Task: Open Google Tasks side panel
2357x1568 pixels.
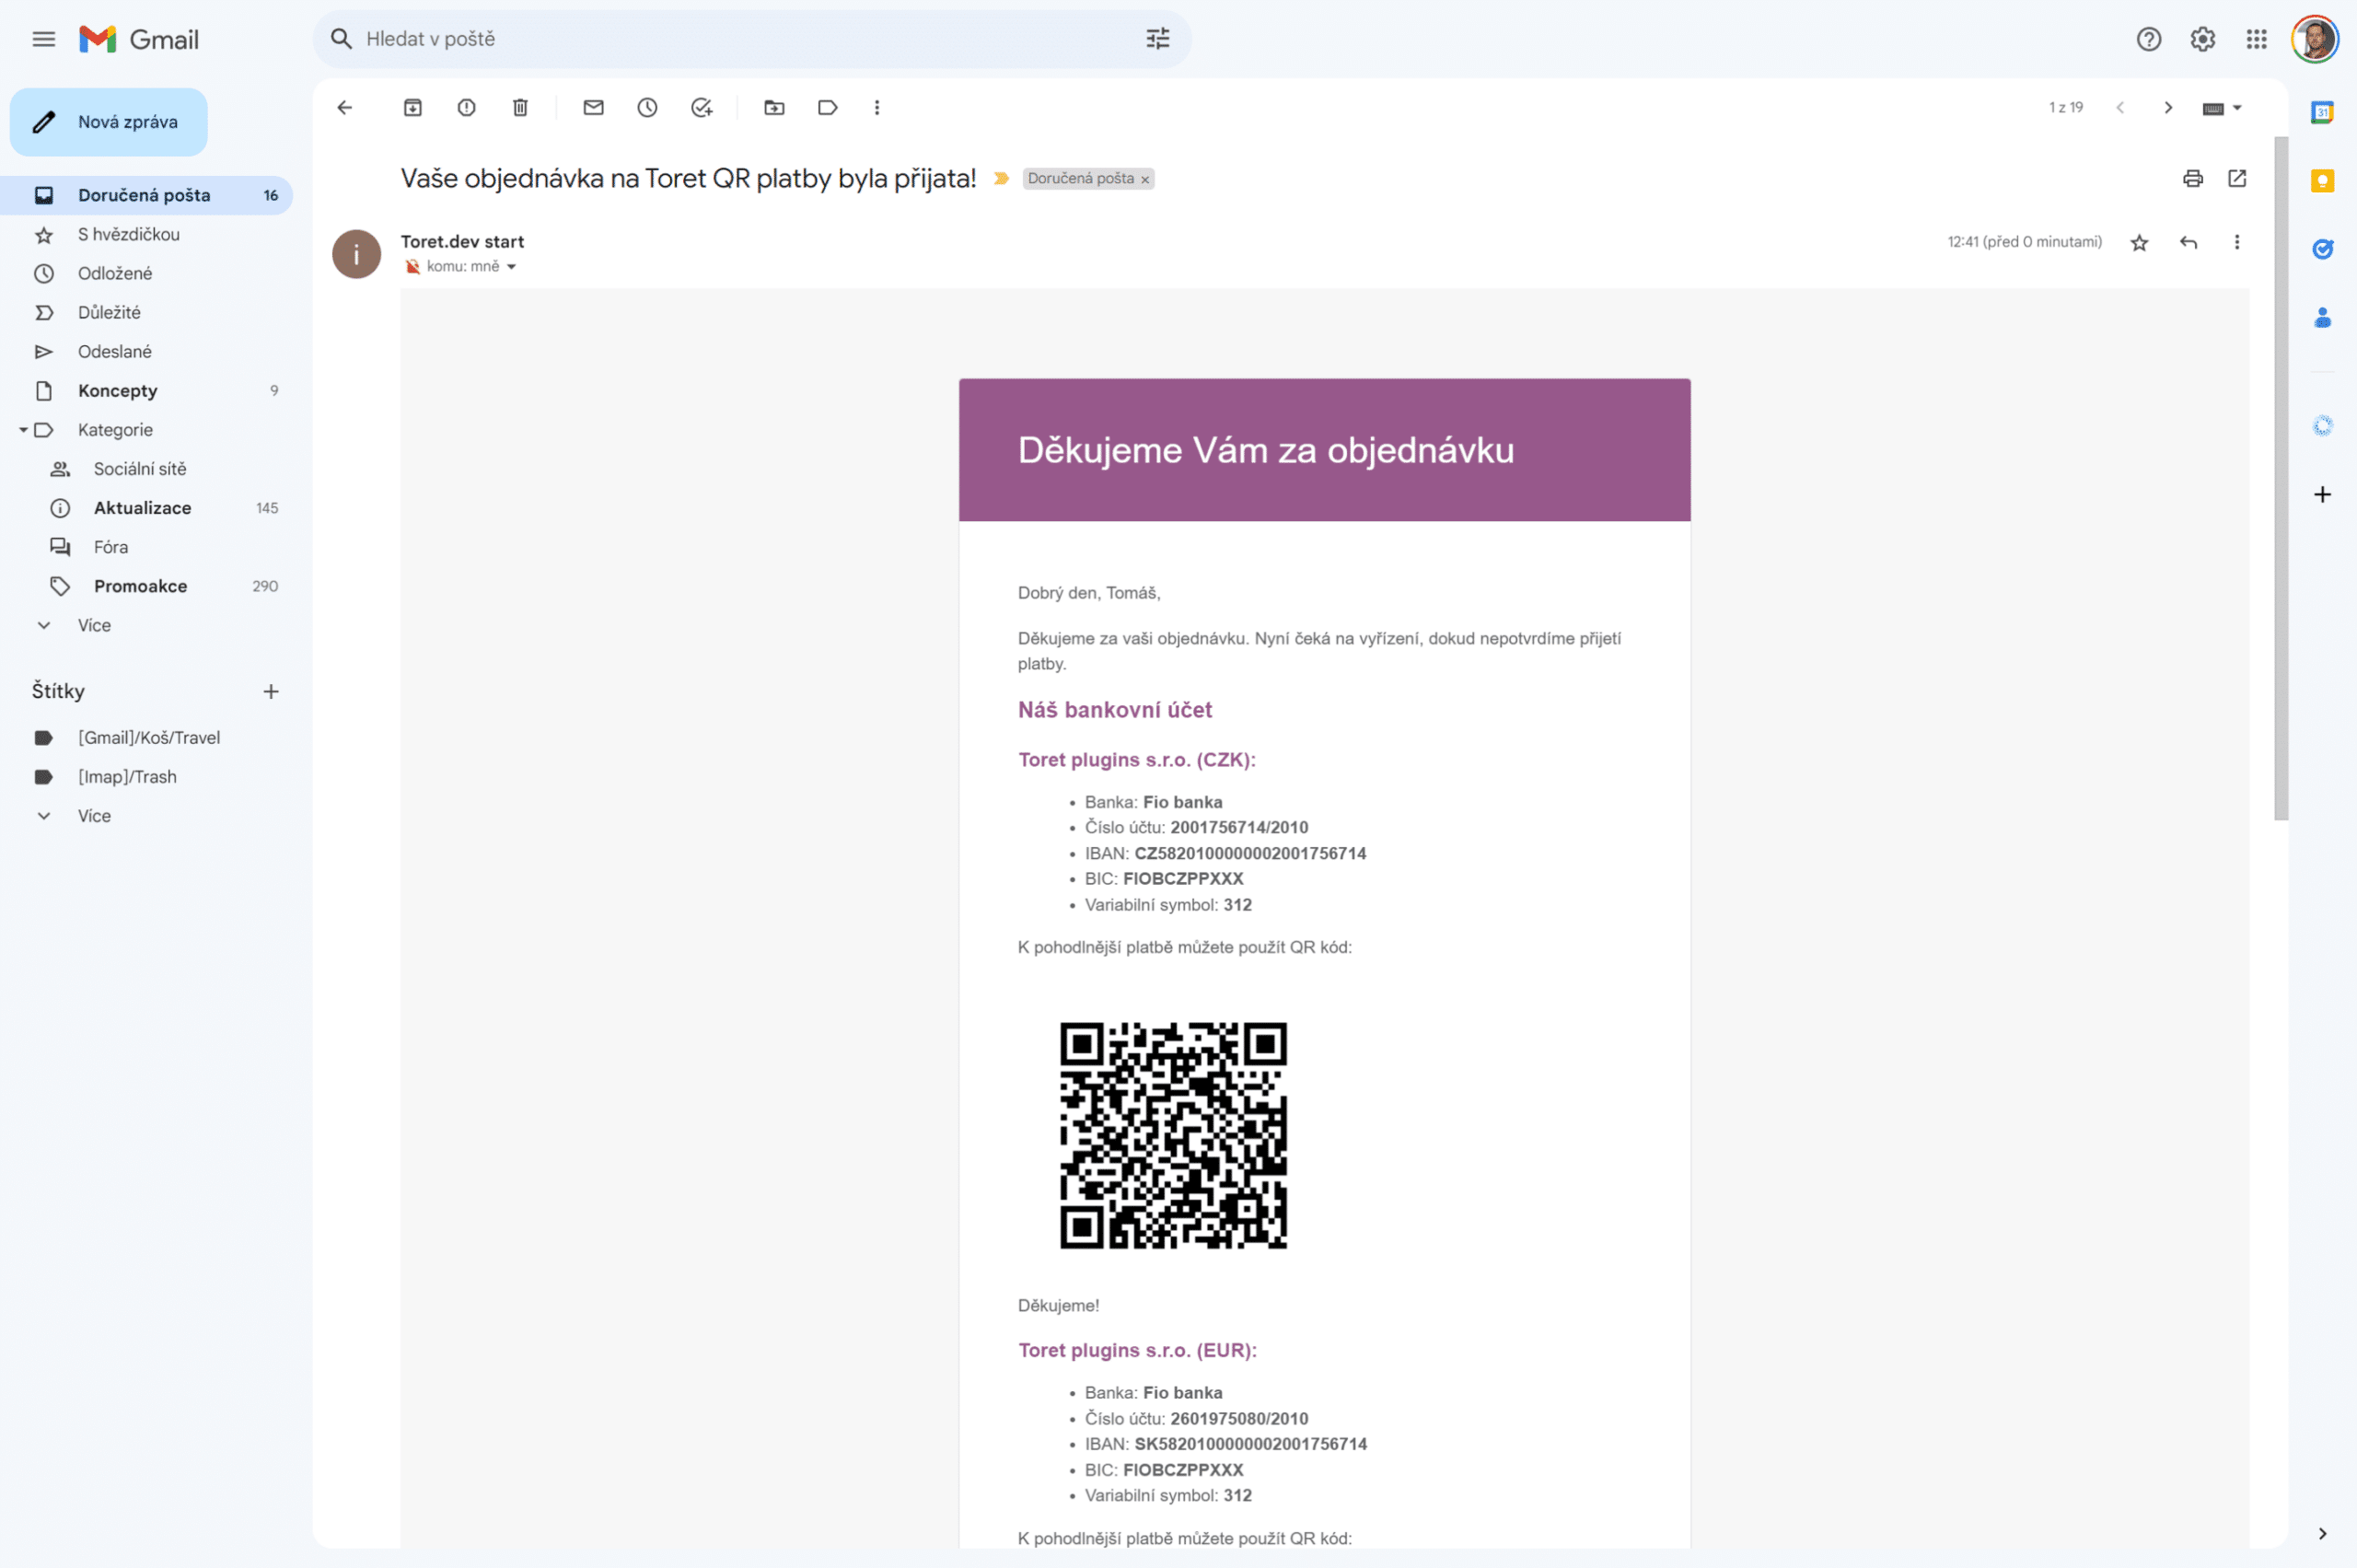Action: coord(2322,249)
